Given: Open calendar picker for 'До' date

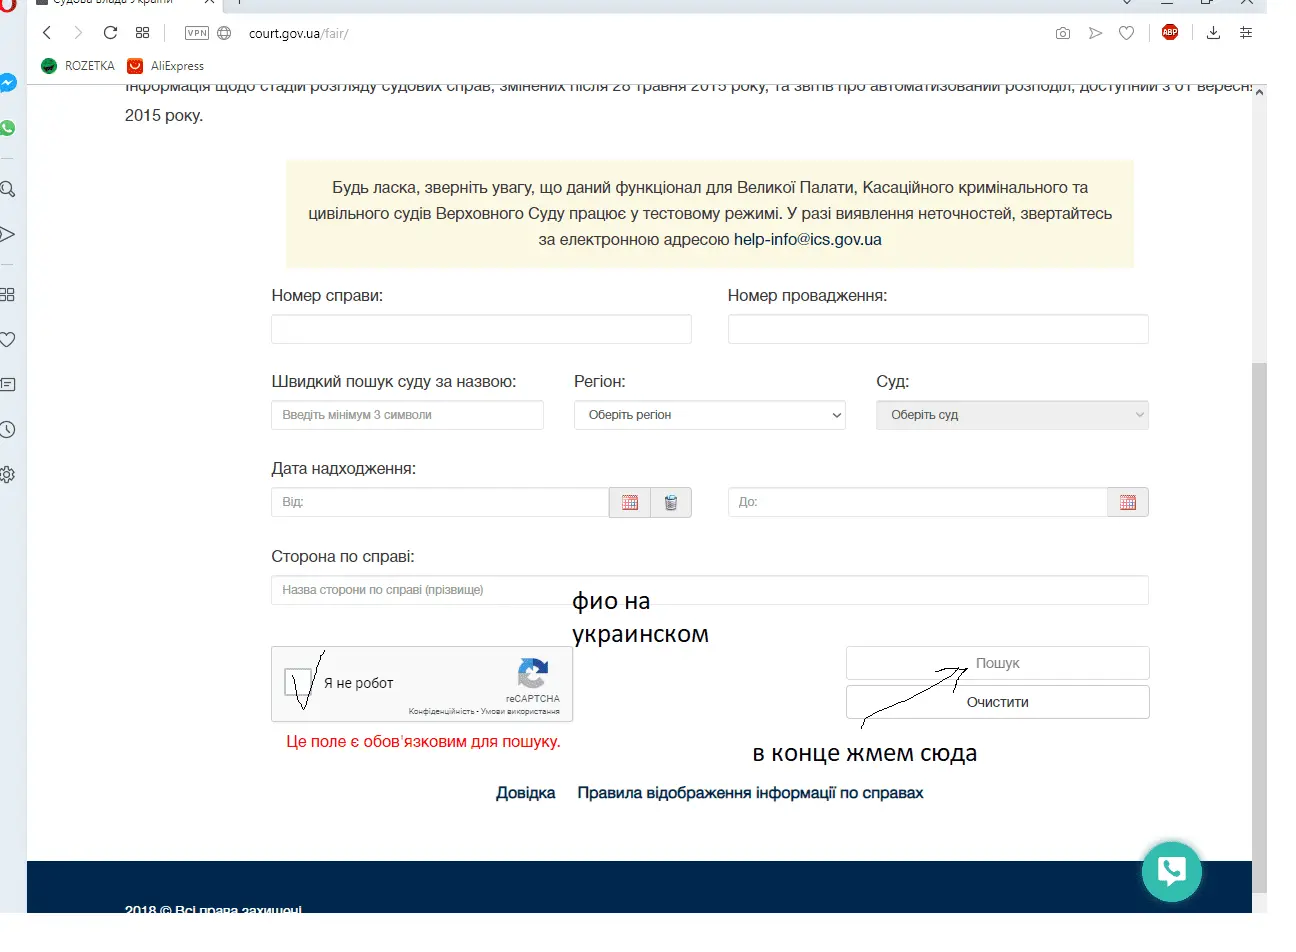Looking at the screenshot, I should 1128,502.
